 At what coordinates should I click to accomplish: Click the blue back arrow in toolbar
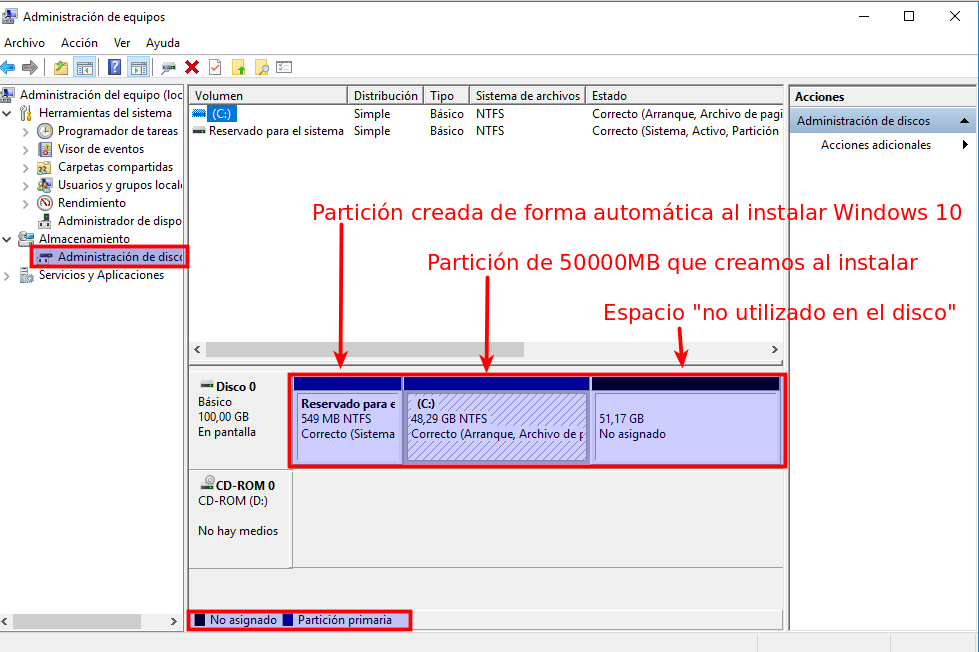pyautogui.click(x=8, y=67)
